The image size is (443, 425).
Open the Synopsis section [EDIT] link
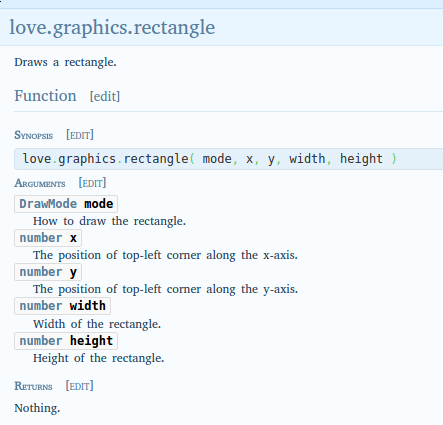[x=80, y=135]
